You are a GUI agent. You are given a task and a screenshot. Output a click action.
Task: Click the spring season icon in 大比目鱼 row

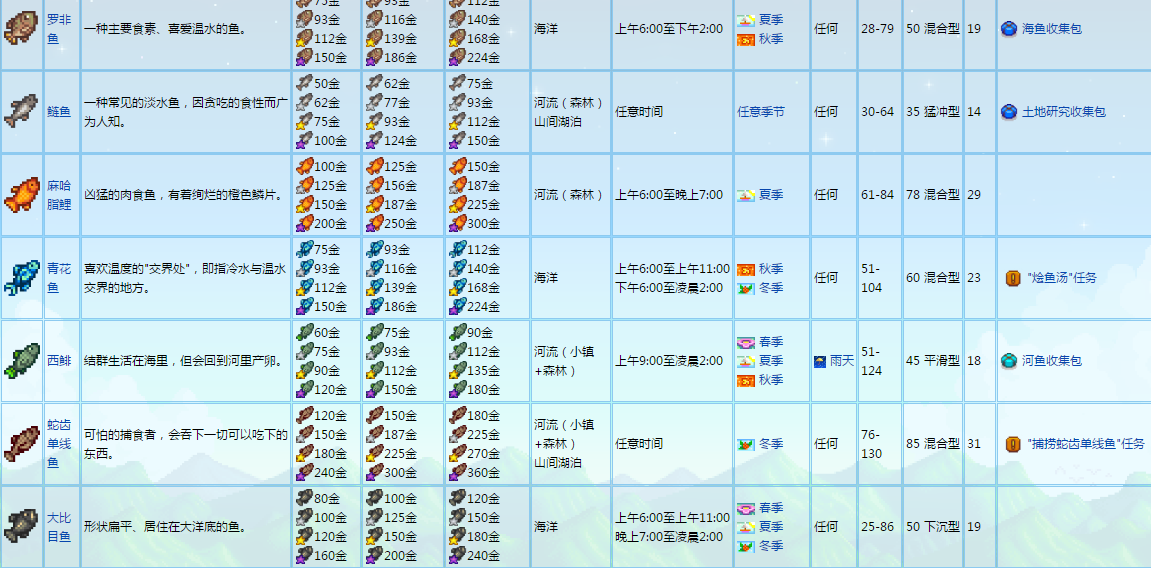(746, 508)
